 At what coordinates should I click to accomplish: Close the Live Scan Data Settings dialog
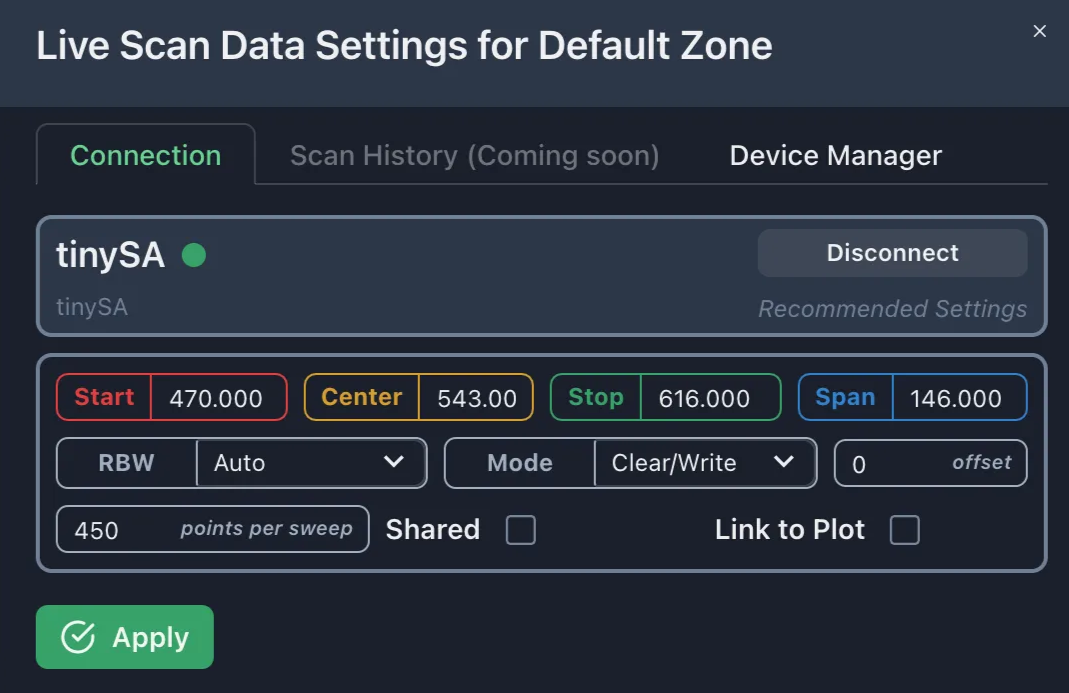1039,31
